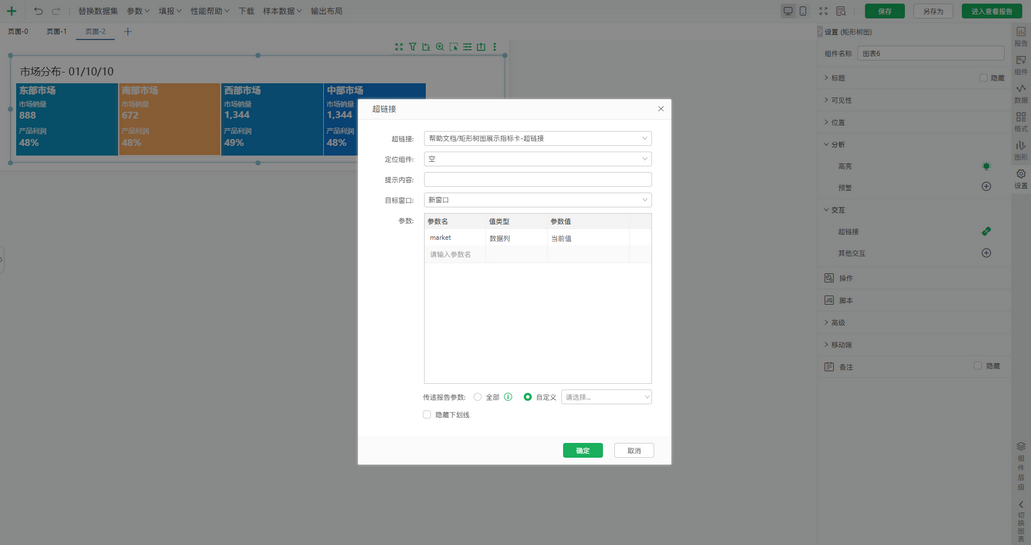Open the 数据 panel in right sidebar
Image resolution: width=1031 pixels, height=545 pixels.
point(1020,93)
